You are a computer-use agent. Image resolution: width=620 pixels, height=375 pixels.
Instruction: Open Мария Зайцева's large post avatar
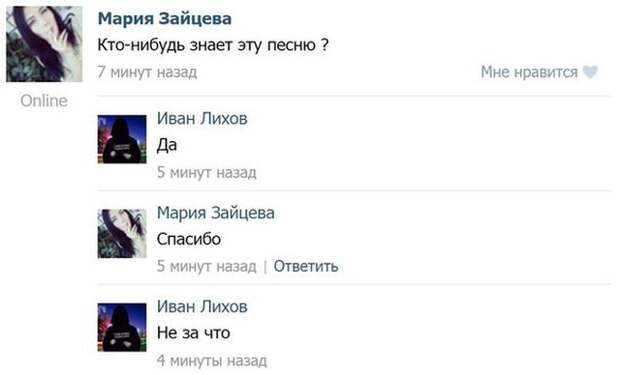[x=44, y=44]
